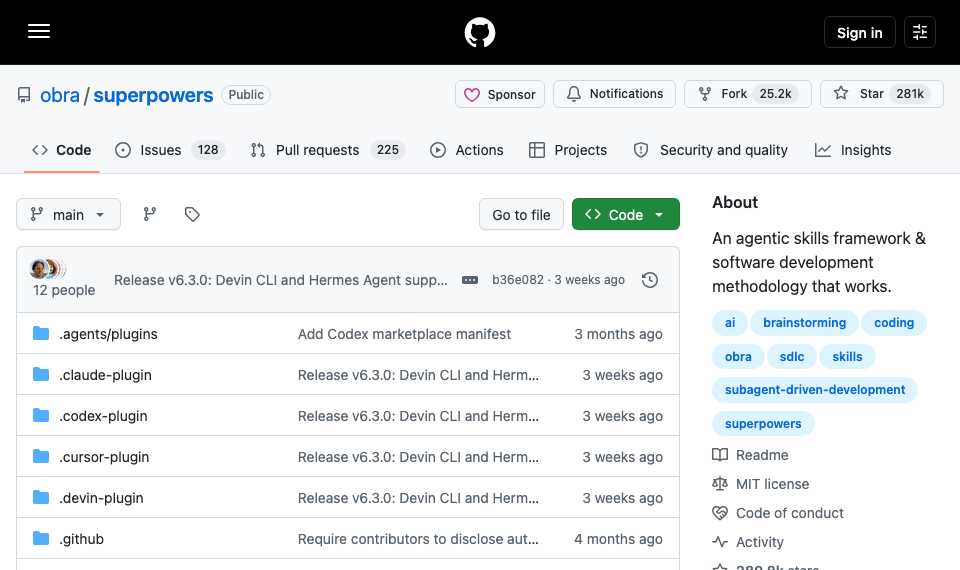The width and height of the screenshot is (960, 570).
Task: Sponsor this repository with heart button
Action: (500, 94)
